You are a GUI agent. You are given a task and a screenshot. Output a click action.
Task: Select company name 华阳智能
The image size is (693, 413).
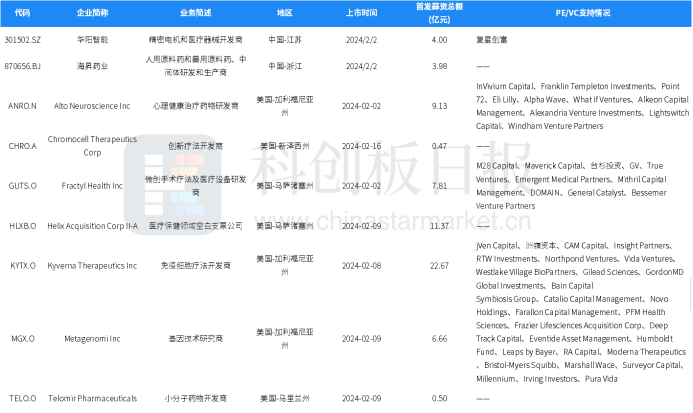tap(92, 40)
